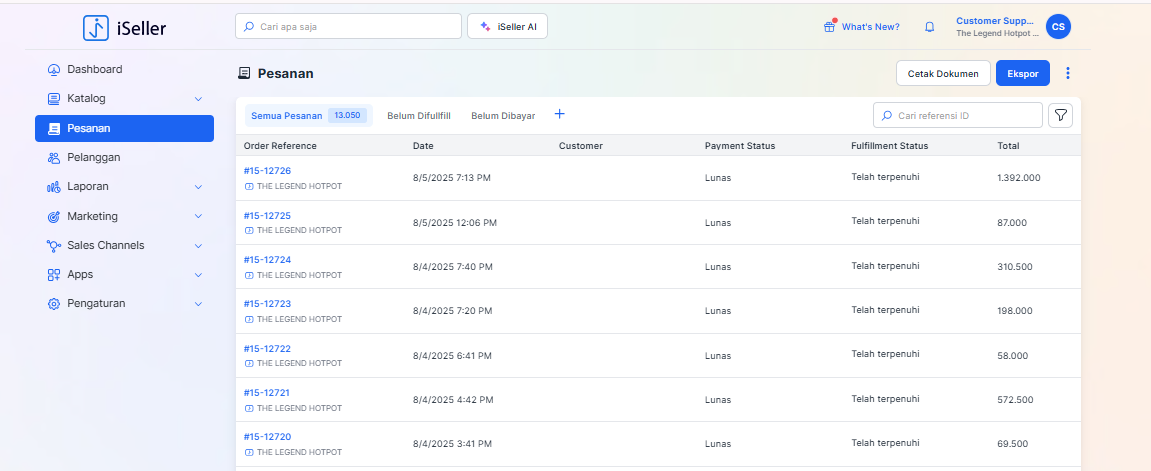Open order #15-12726 link
The width and height of the screenshot is (1151, 471).
[267, 171]
